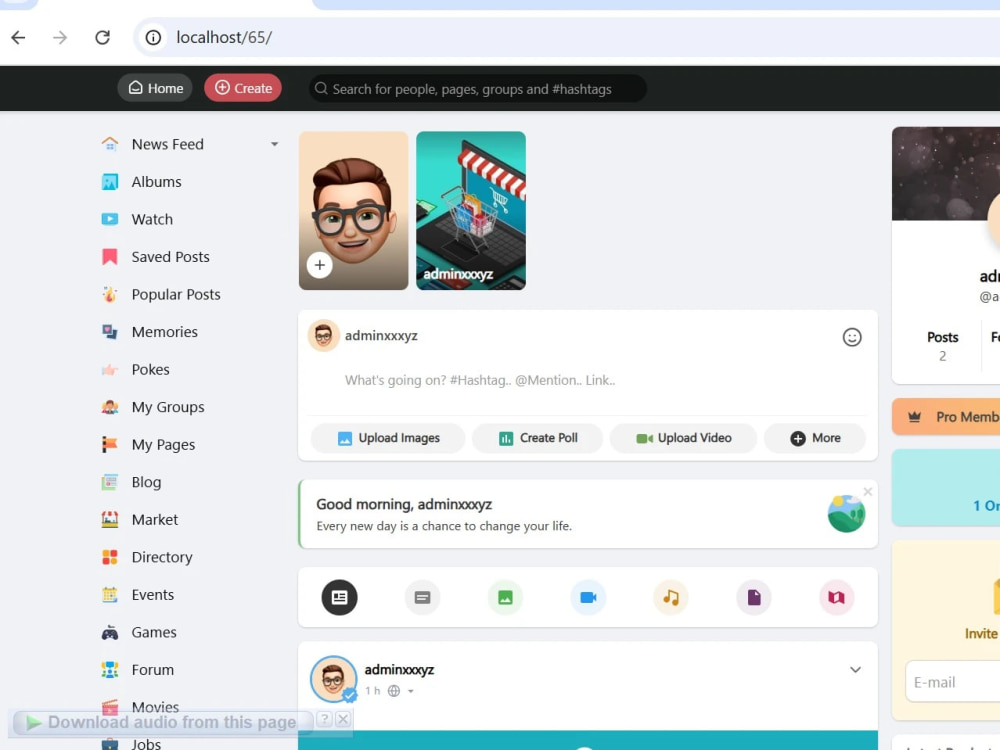Reload the page with the refresh icon
1000x750 pixels.
point(103,38)
